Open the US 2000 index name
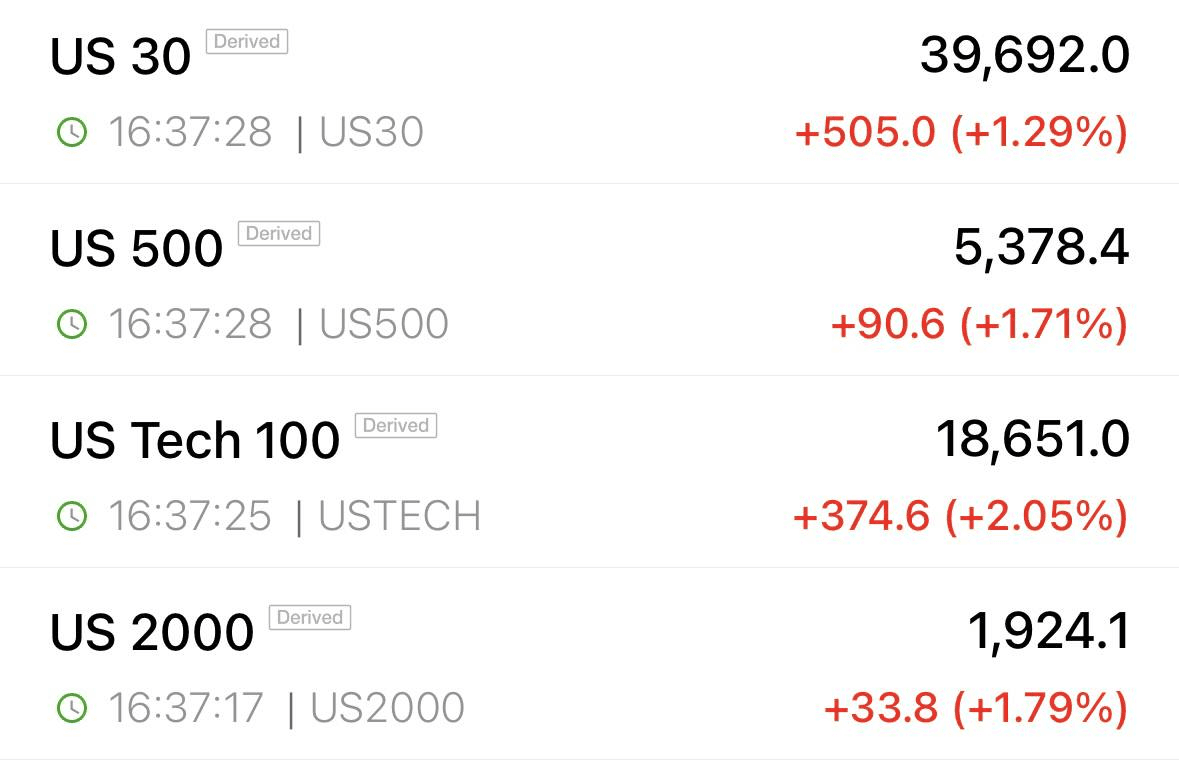The width and height of the screenshot is (1179, 772). click(152, 632)
